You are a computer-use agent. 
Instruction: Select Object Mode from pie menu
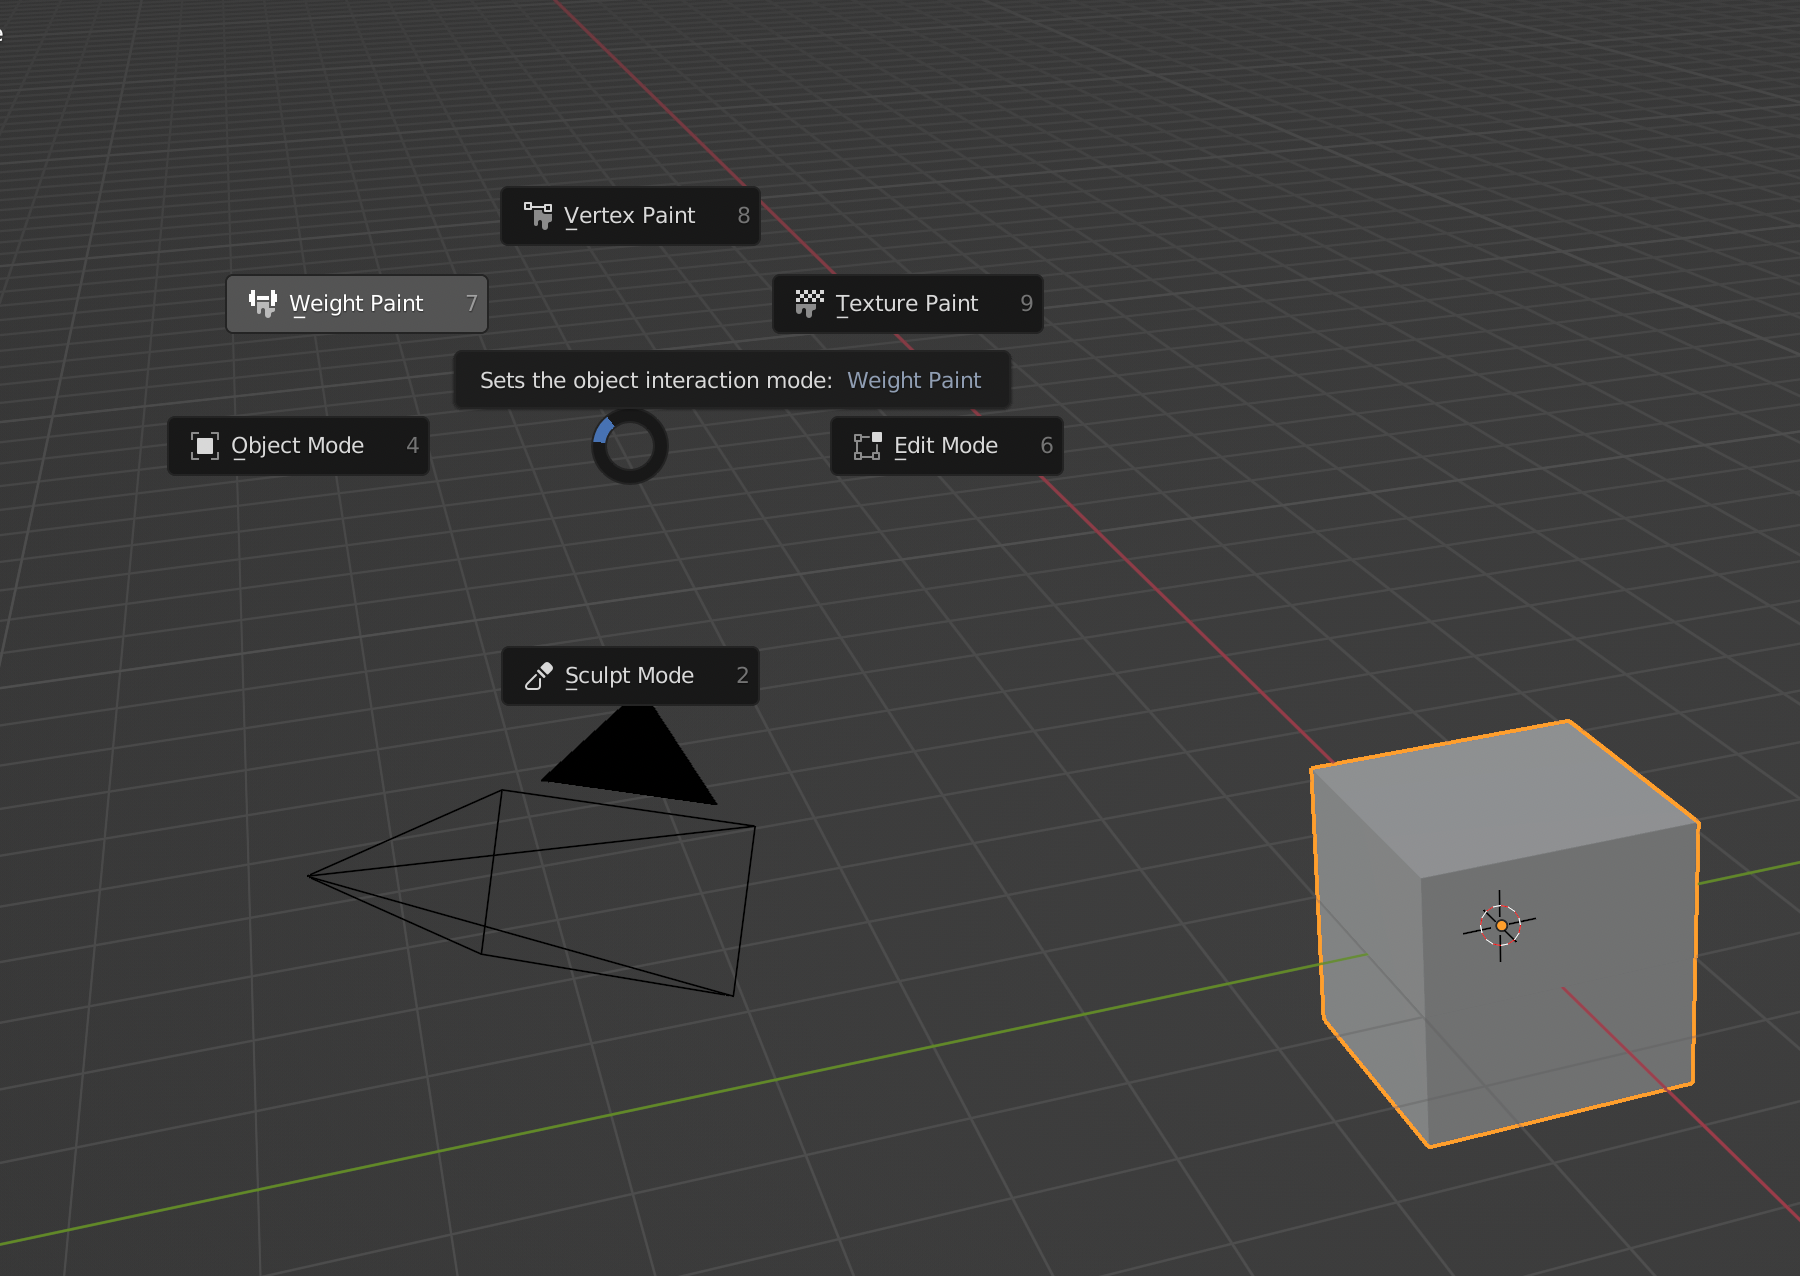pos(299,446)
